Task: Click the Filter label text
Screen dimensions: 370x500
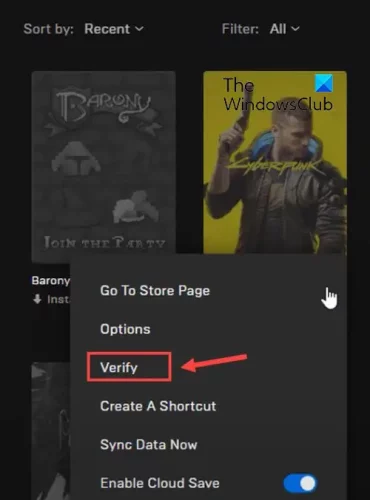Action: pyautogui.click(x=240, y=29)
